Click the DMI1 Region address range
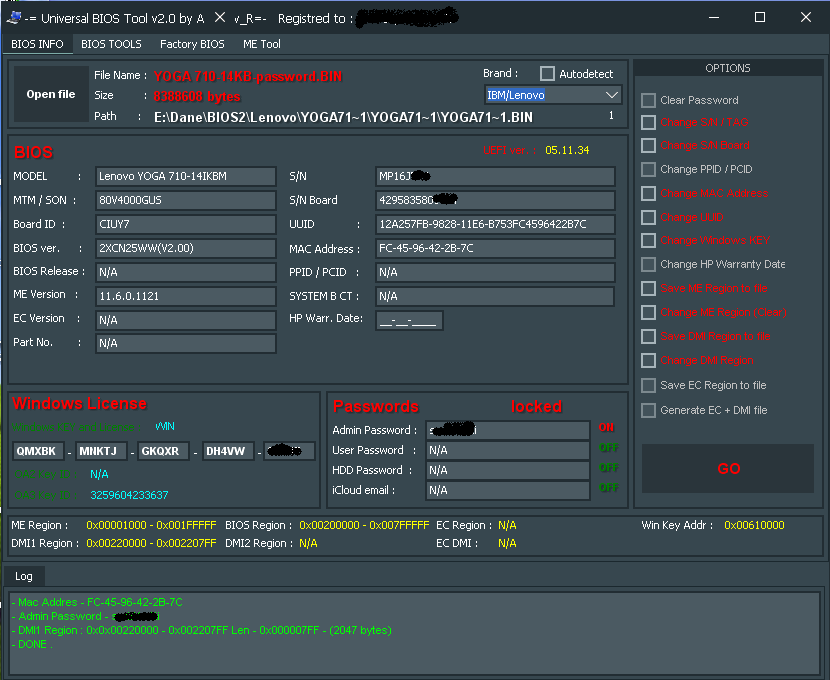This screenshot has width=830, height=680. [151, 543]
